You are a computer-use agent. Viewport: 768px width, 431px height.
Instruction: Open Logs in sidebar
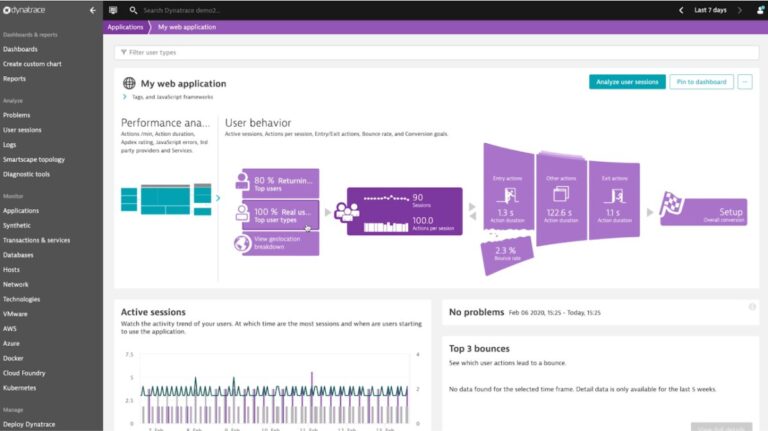(x=9, y=144)
